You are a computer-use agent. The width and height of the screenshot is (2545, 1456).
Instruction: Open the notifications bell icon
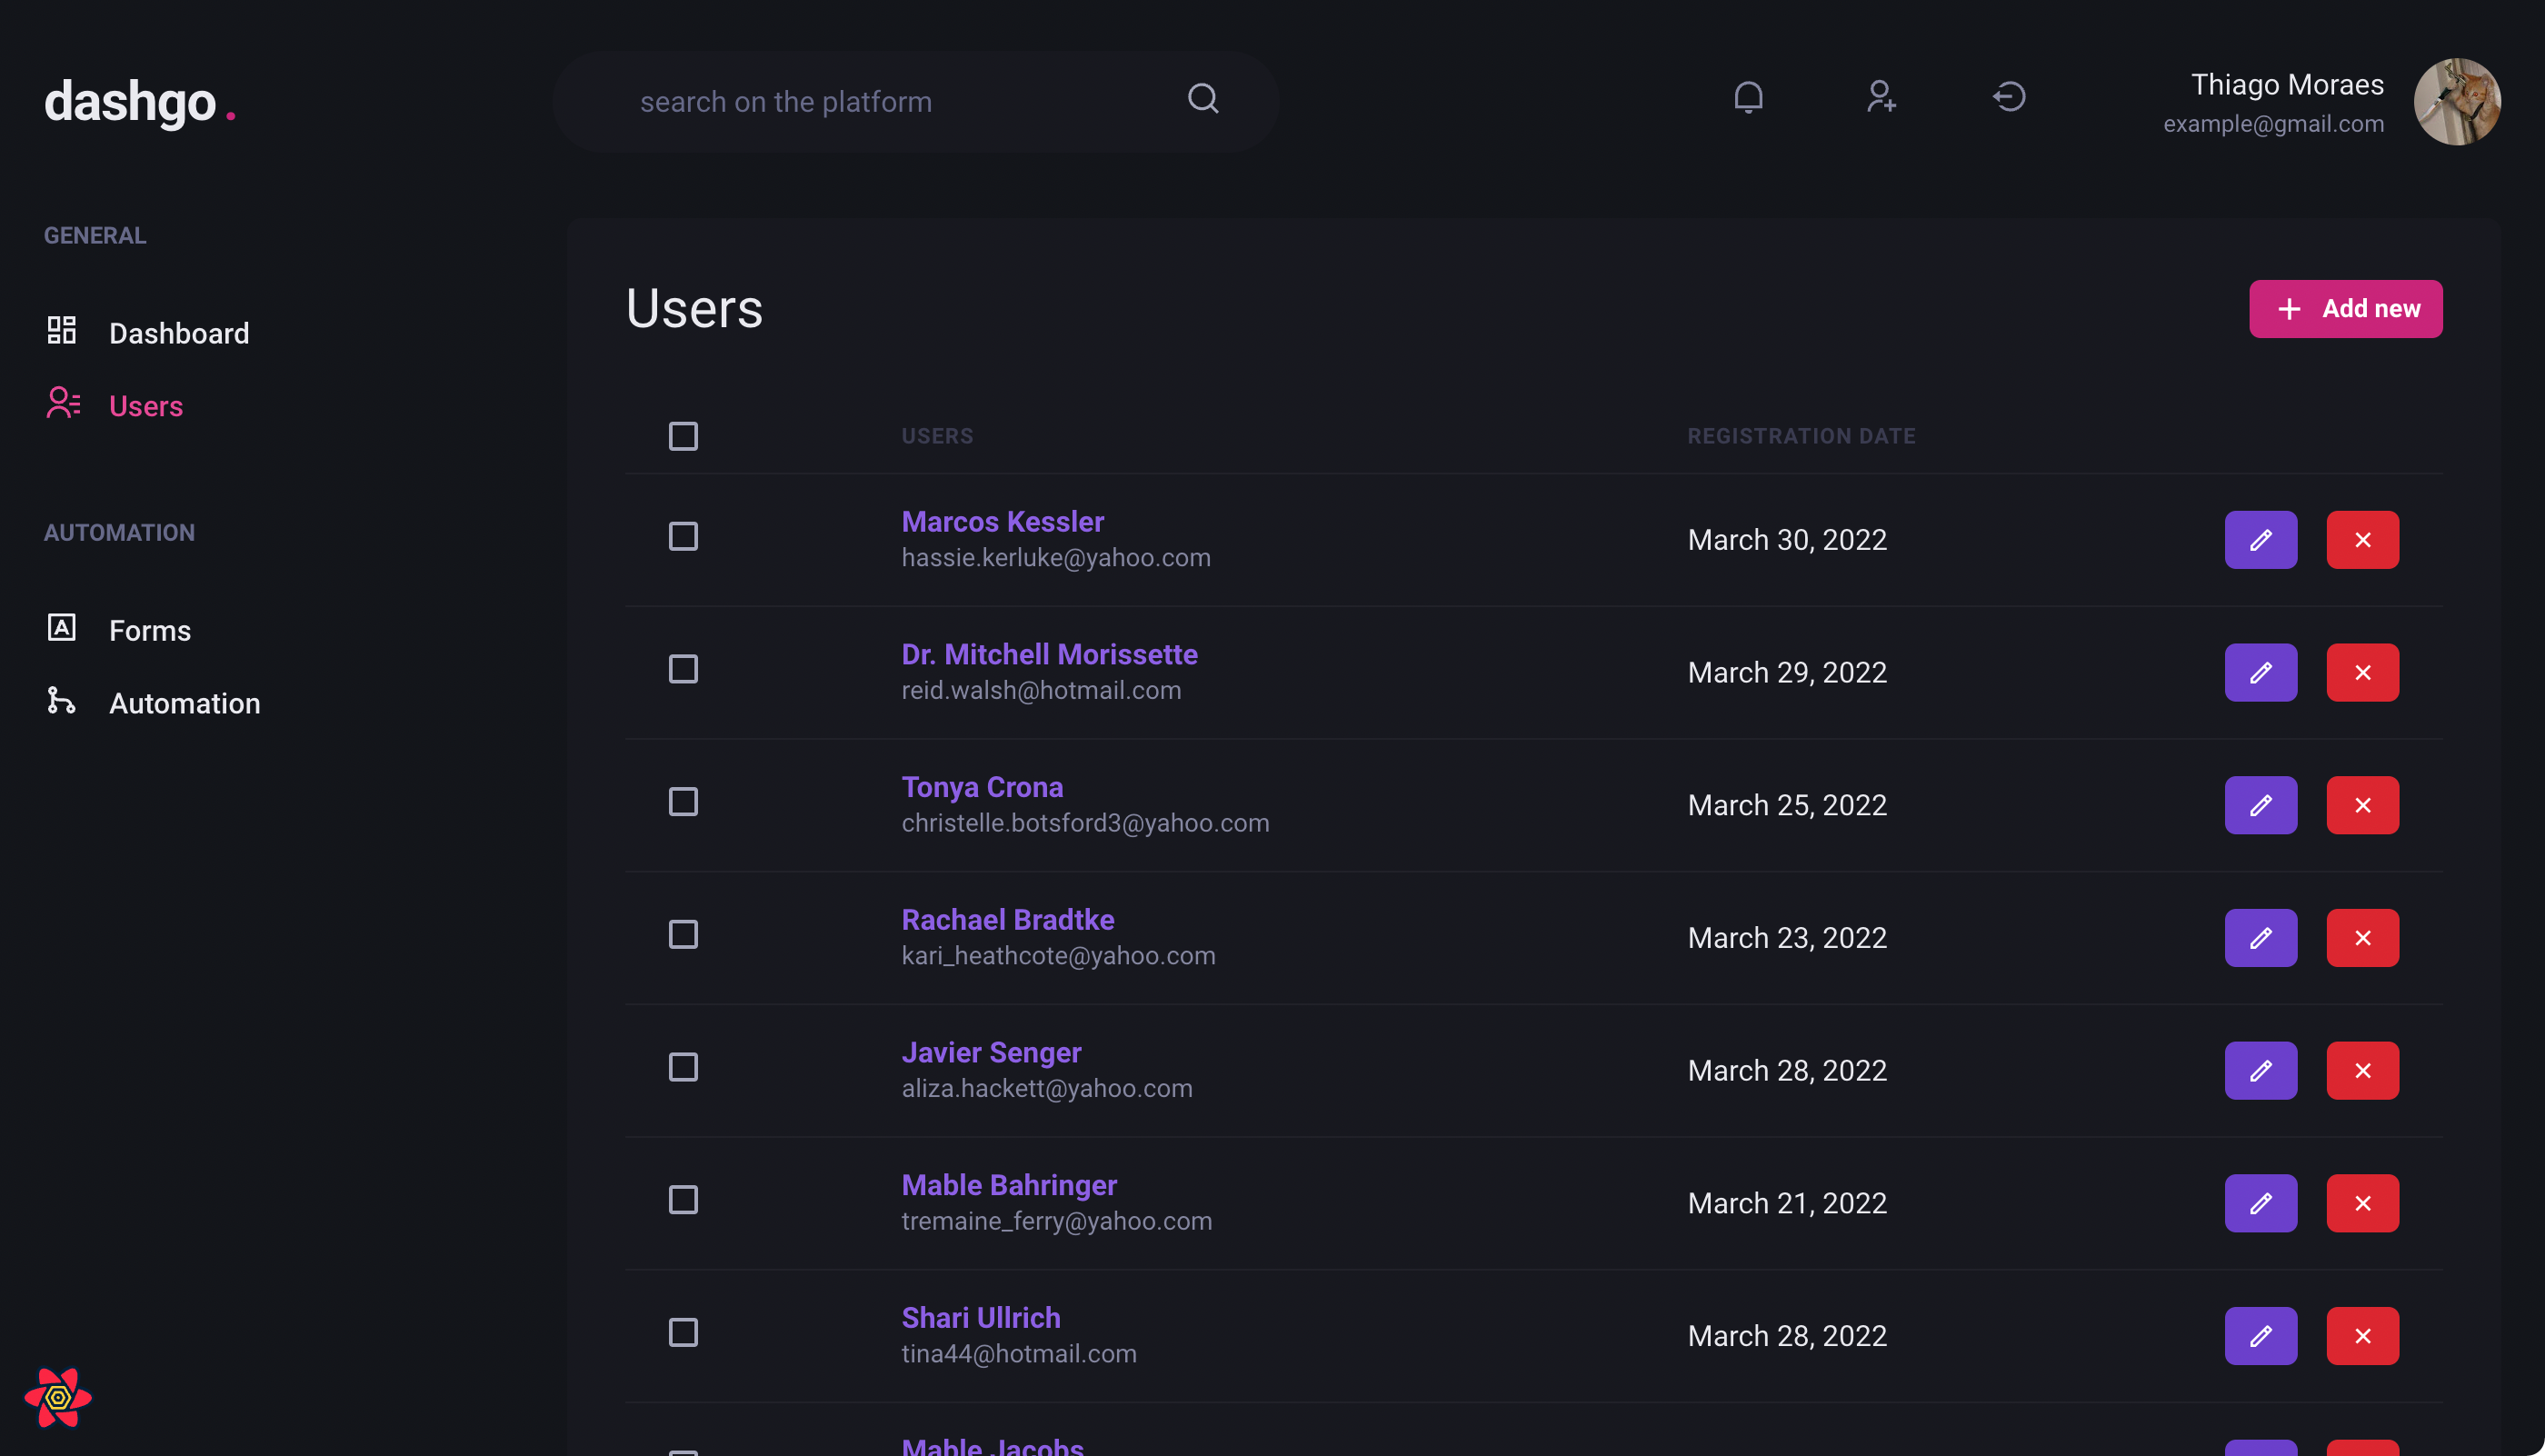[1749, 98]
